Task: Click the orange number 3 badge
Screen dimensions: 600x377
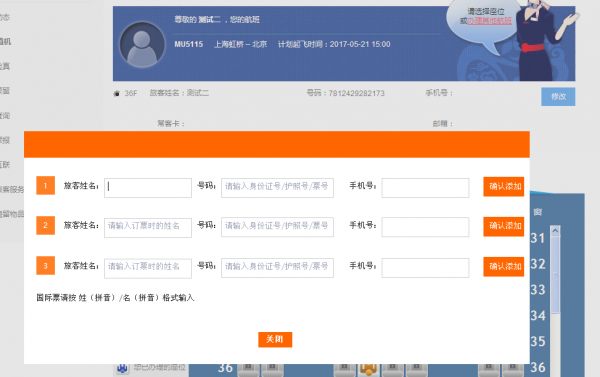Action: 46,266
